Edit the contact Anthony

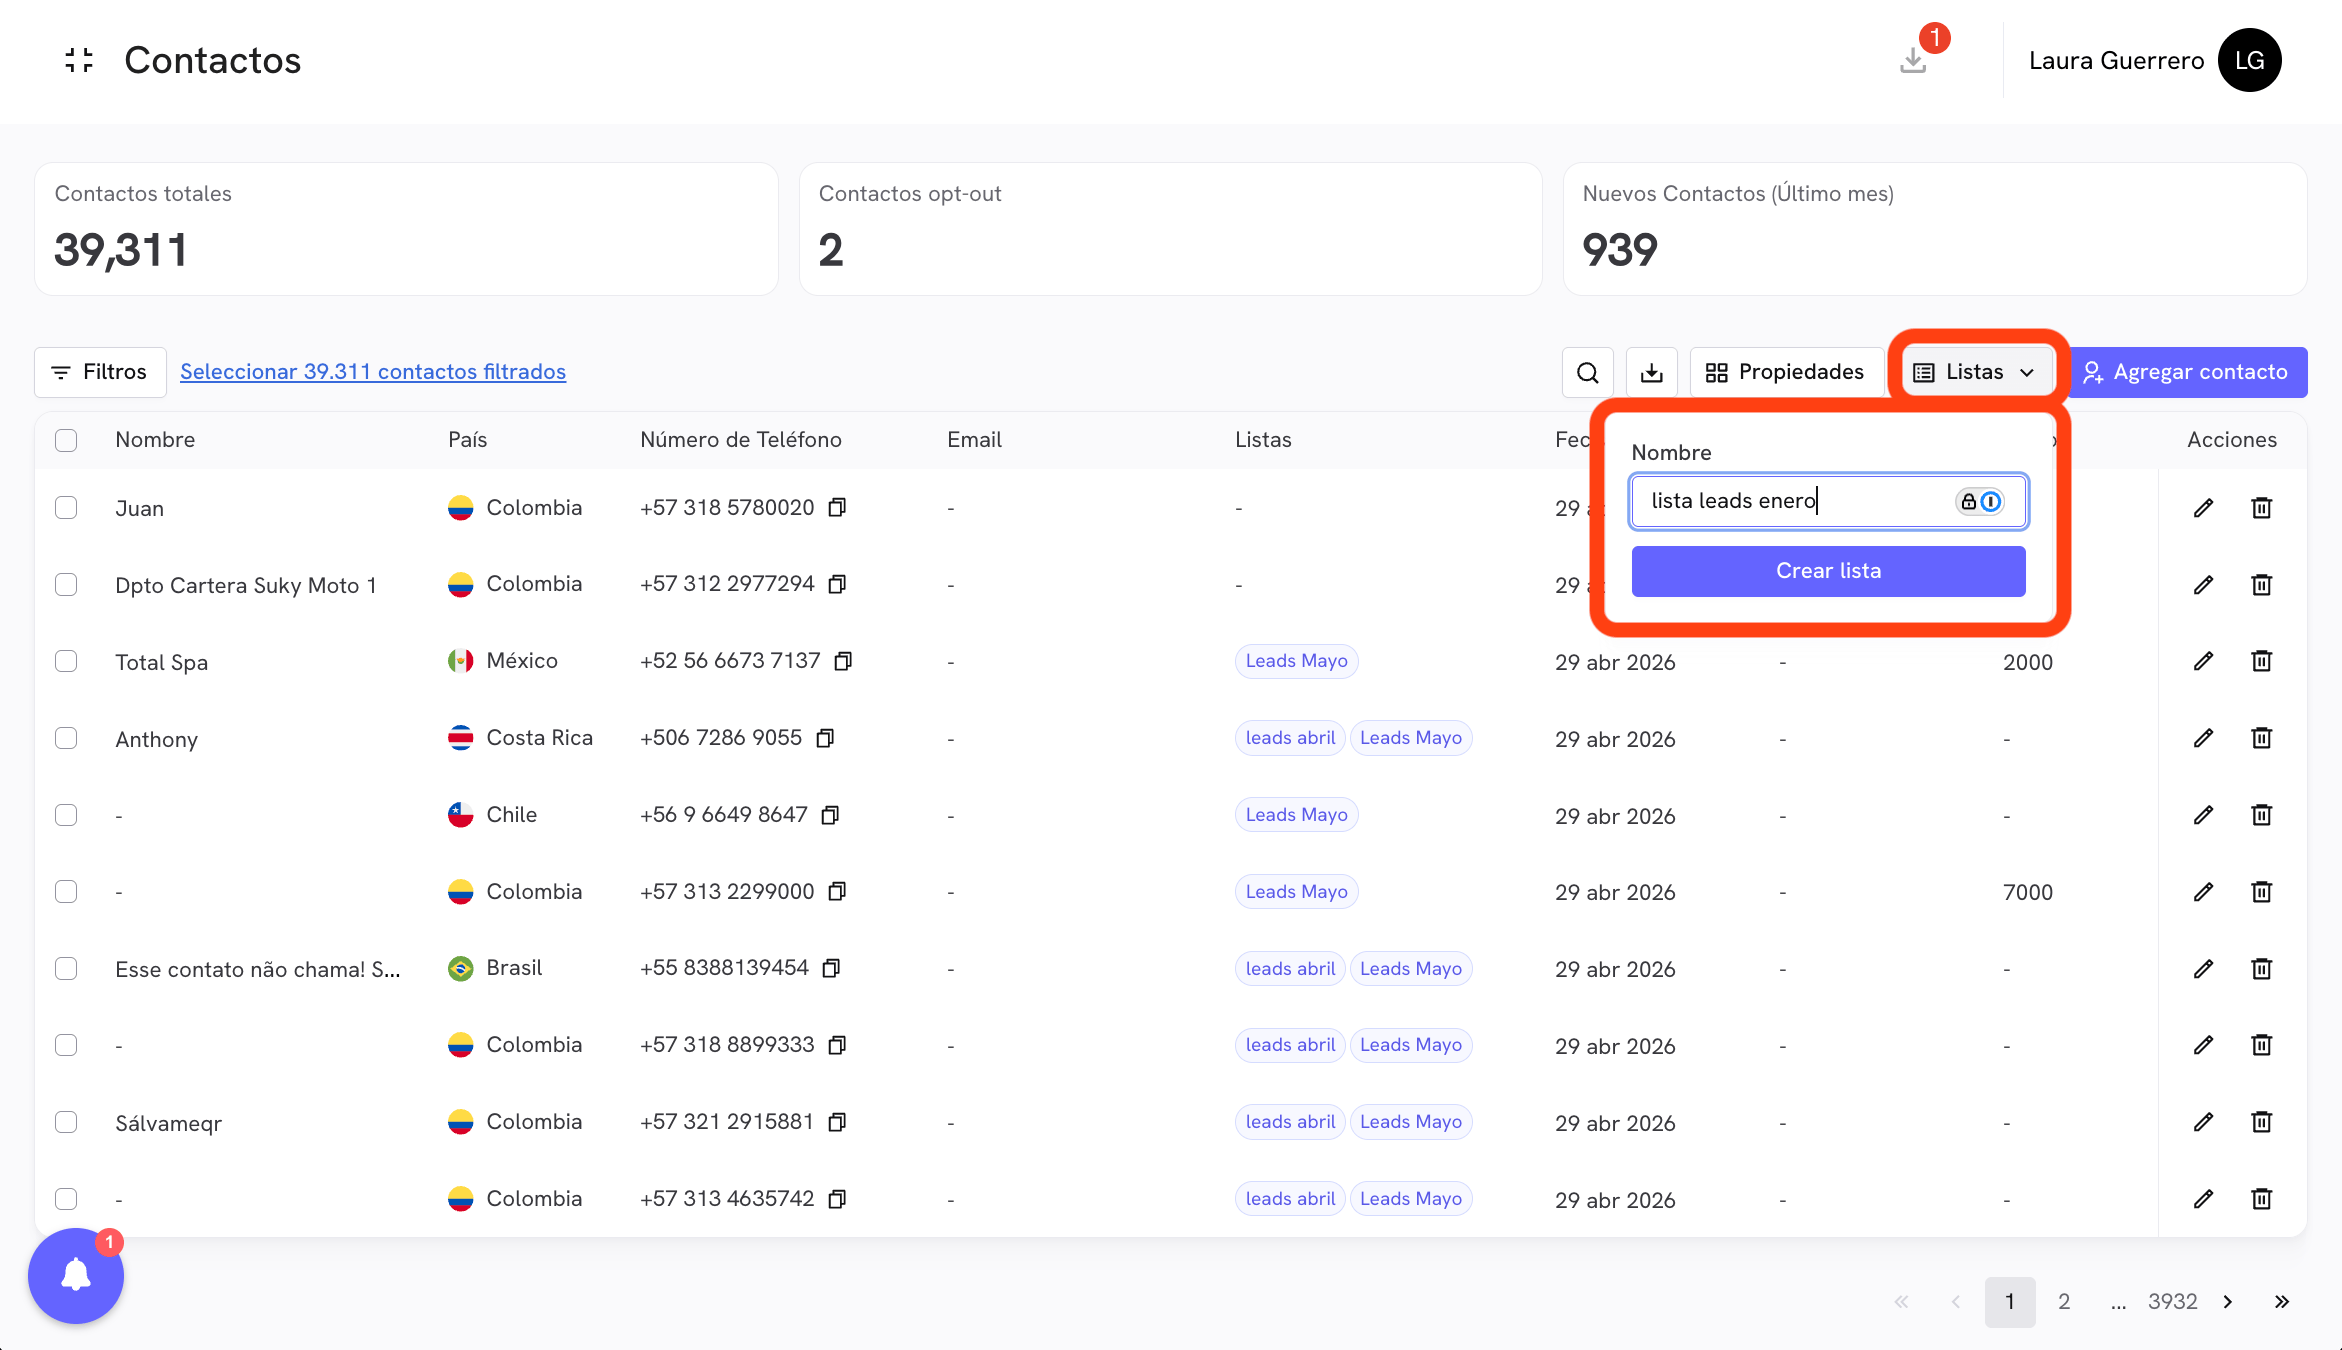tap(2203, 738)
